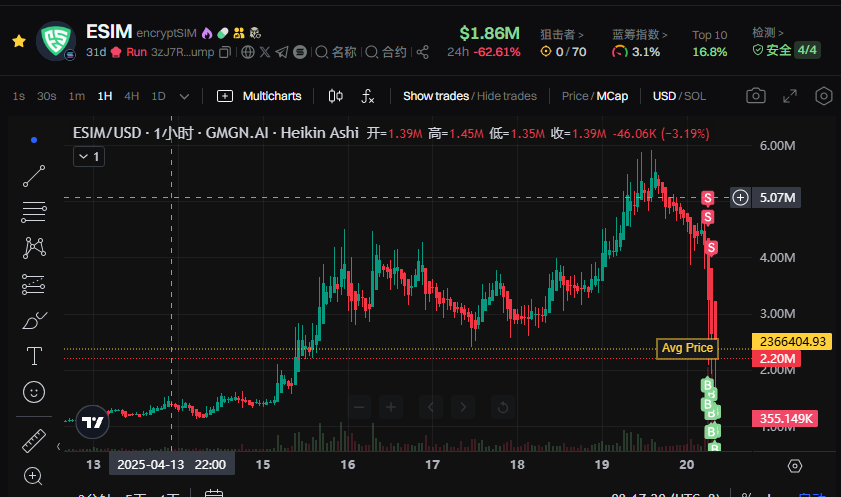Open price scale settings at bottom right
The height and width of the screenshot is (497, 841).
point(795,465)
